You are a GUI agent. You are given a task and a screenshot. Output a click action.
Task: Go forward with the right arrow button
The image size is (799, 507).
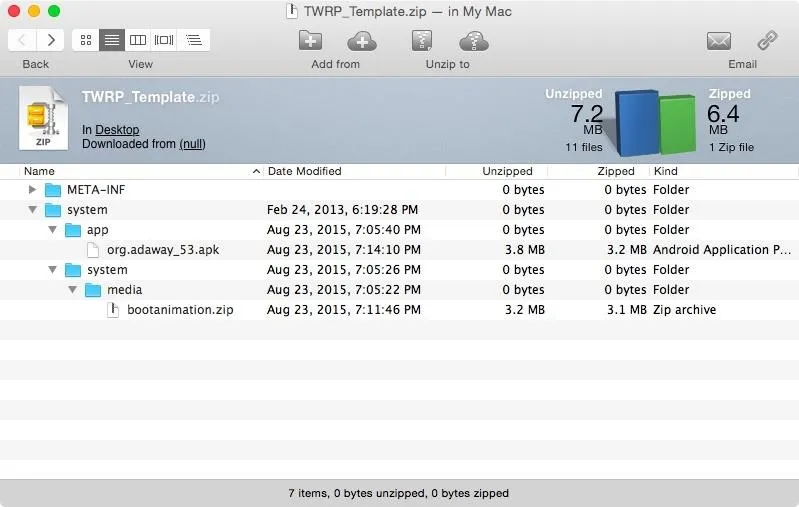click(x=50, y=40)
